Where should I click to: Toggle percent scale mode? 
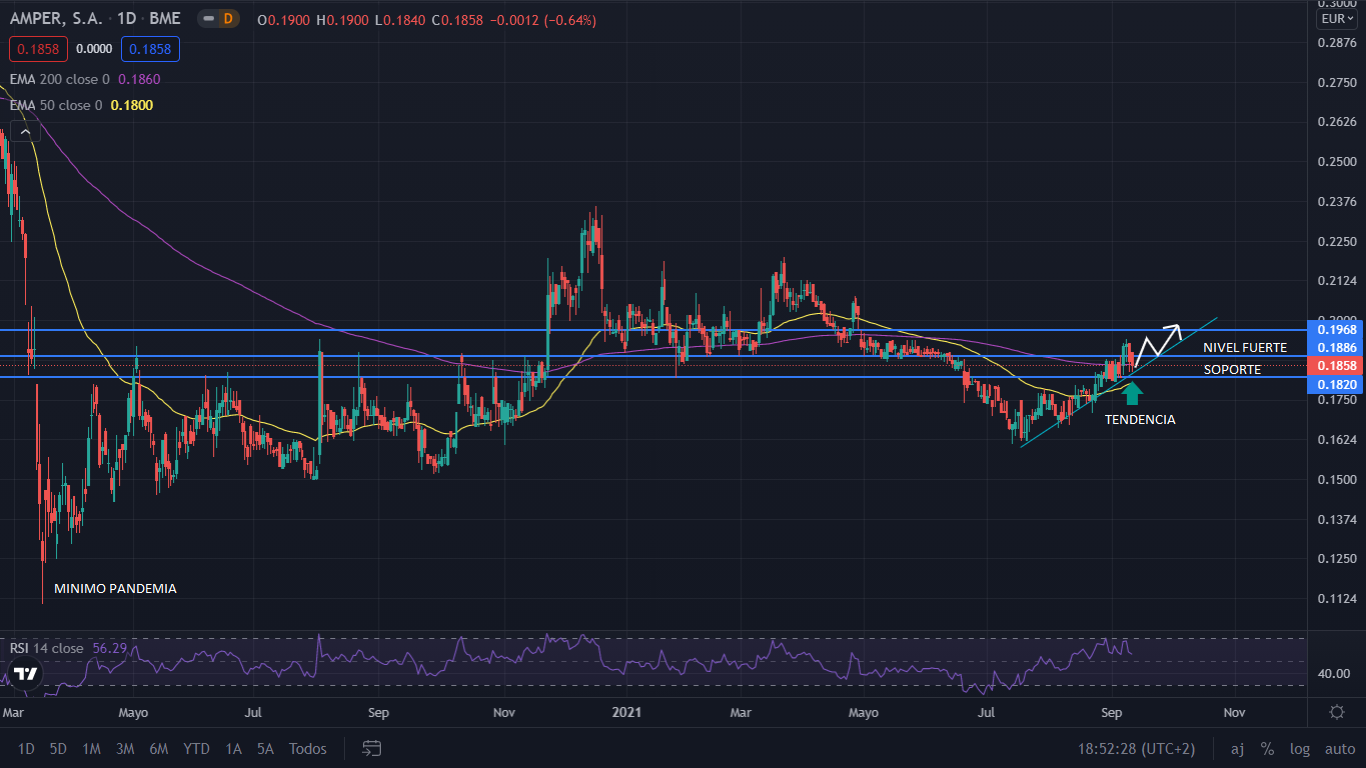1267,748
